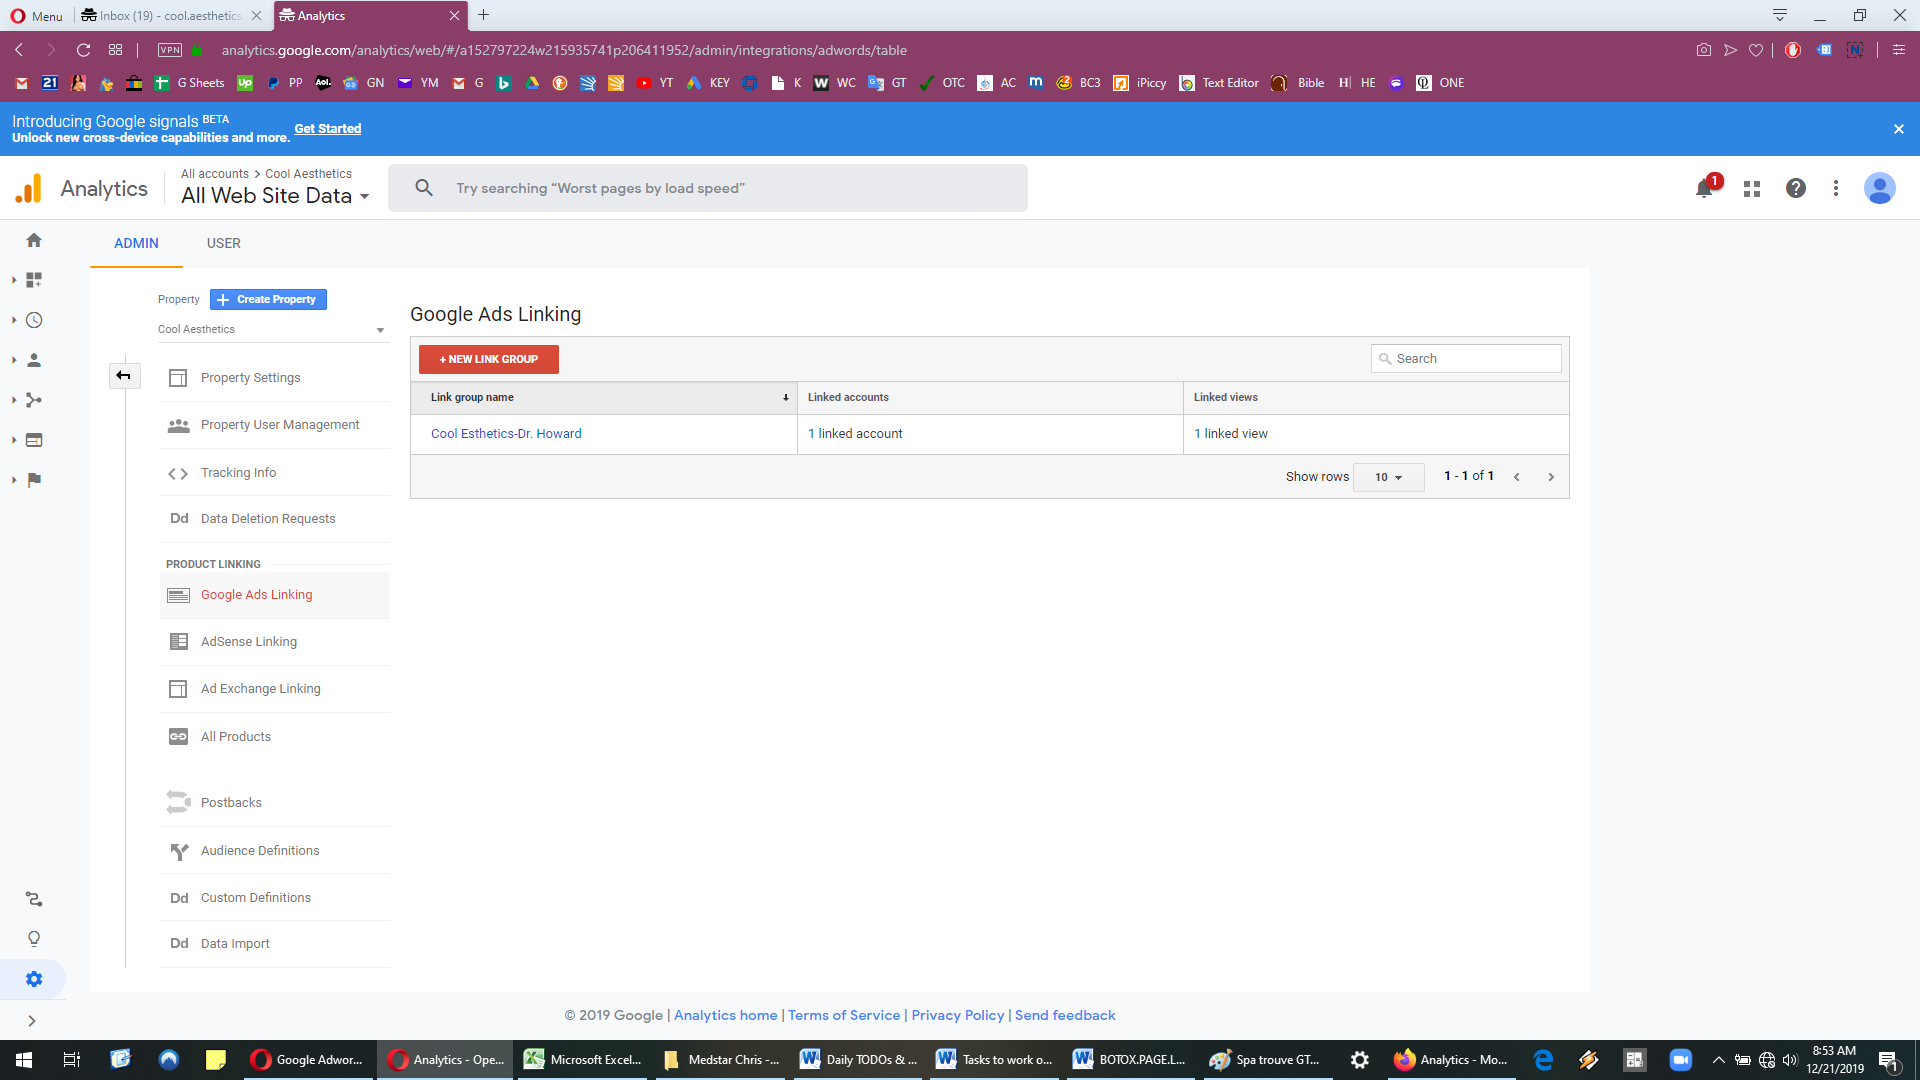Open the Audience person sidebar icon

[34, 360]
